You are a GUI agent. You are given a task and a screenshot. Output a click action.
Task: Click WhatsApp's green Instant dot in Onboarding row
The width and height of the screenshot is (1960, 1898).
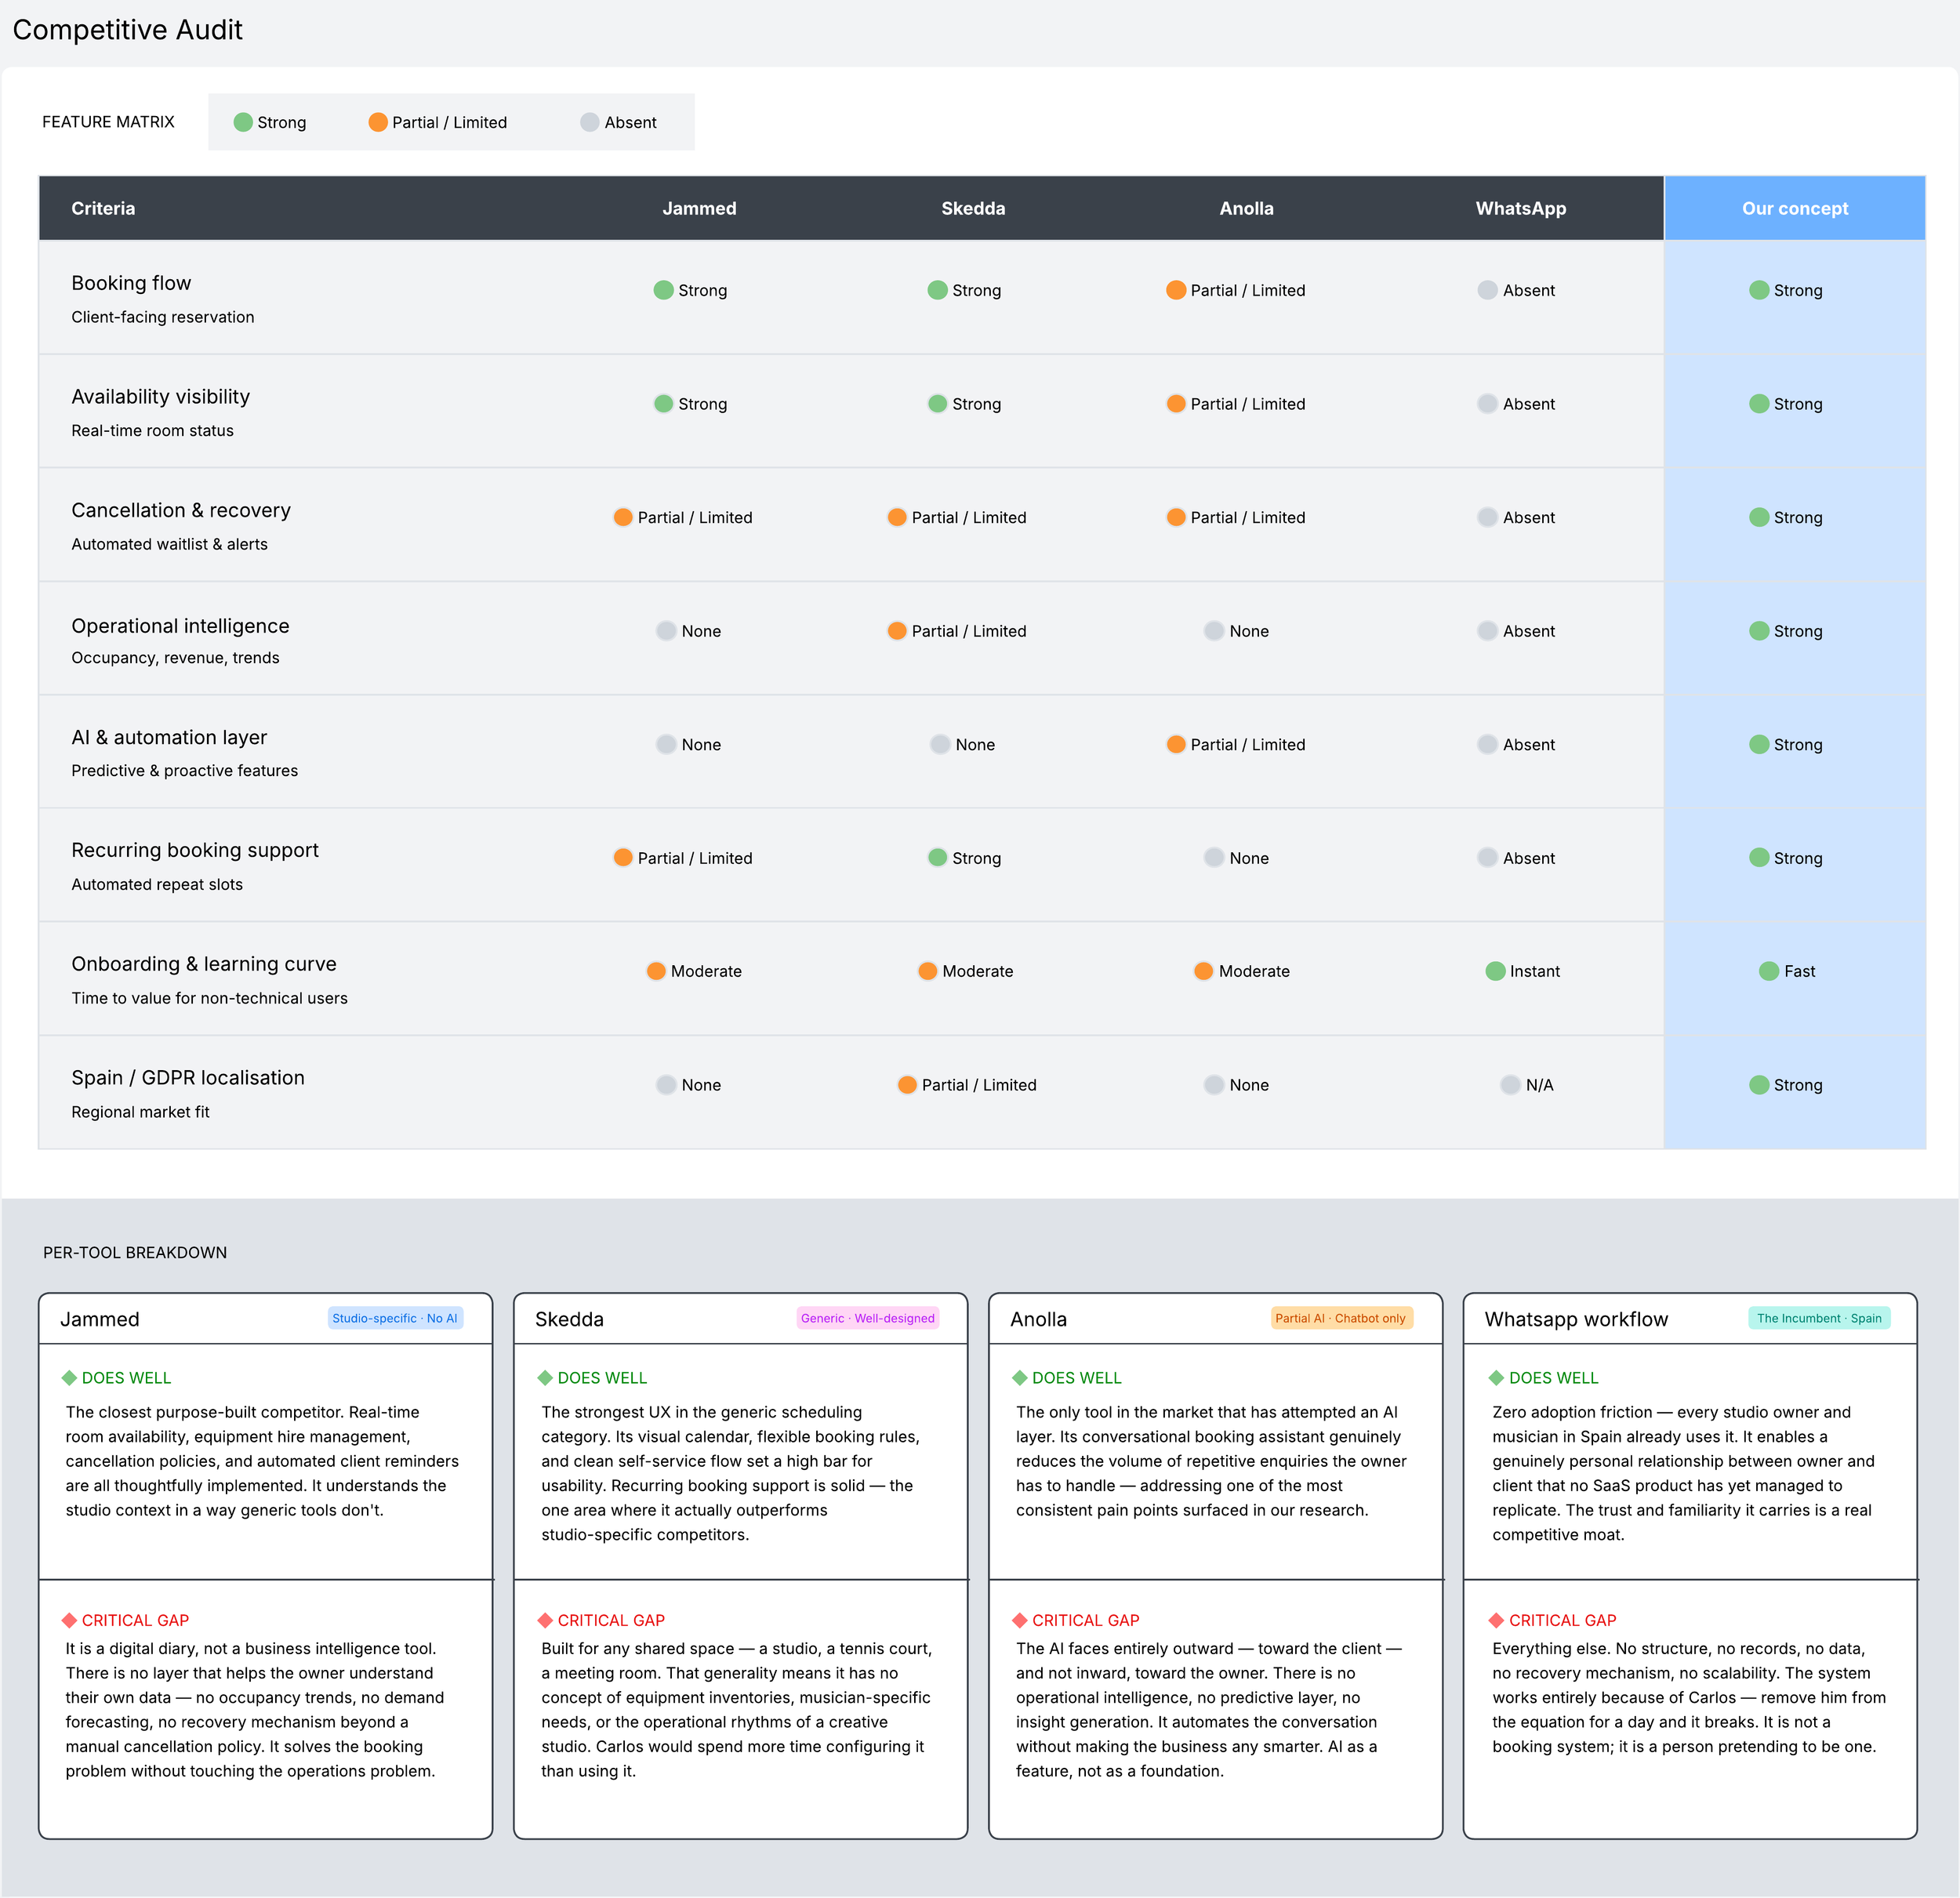tap(1495, 971)
